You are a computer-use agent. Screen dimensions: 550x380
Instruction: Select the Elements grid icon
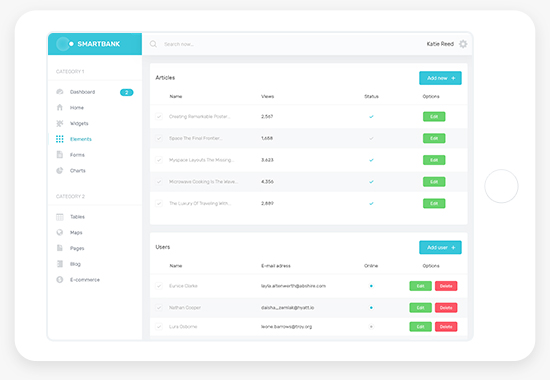point(60,139)
